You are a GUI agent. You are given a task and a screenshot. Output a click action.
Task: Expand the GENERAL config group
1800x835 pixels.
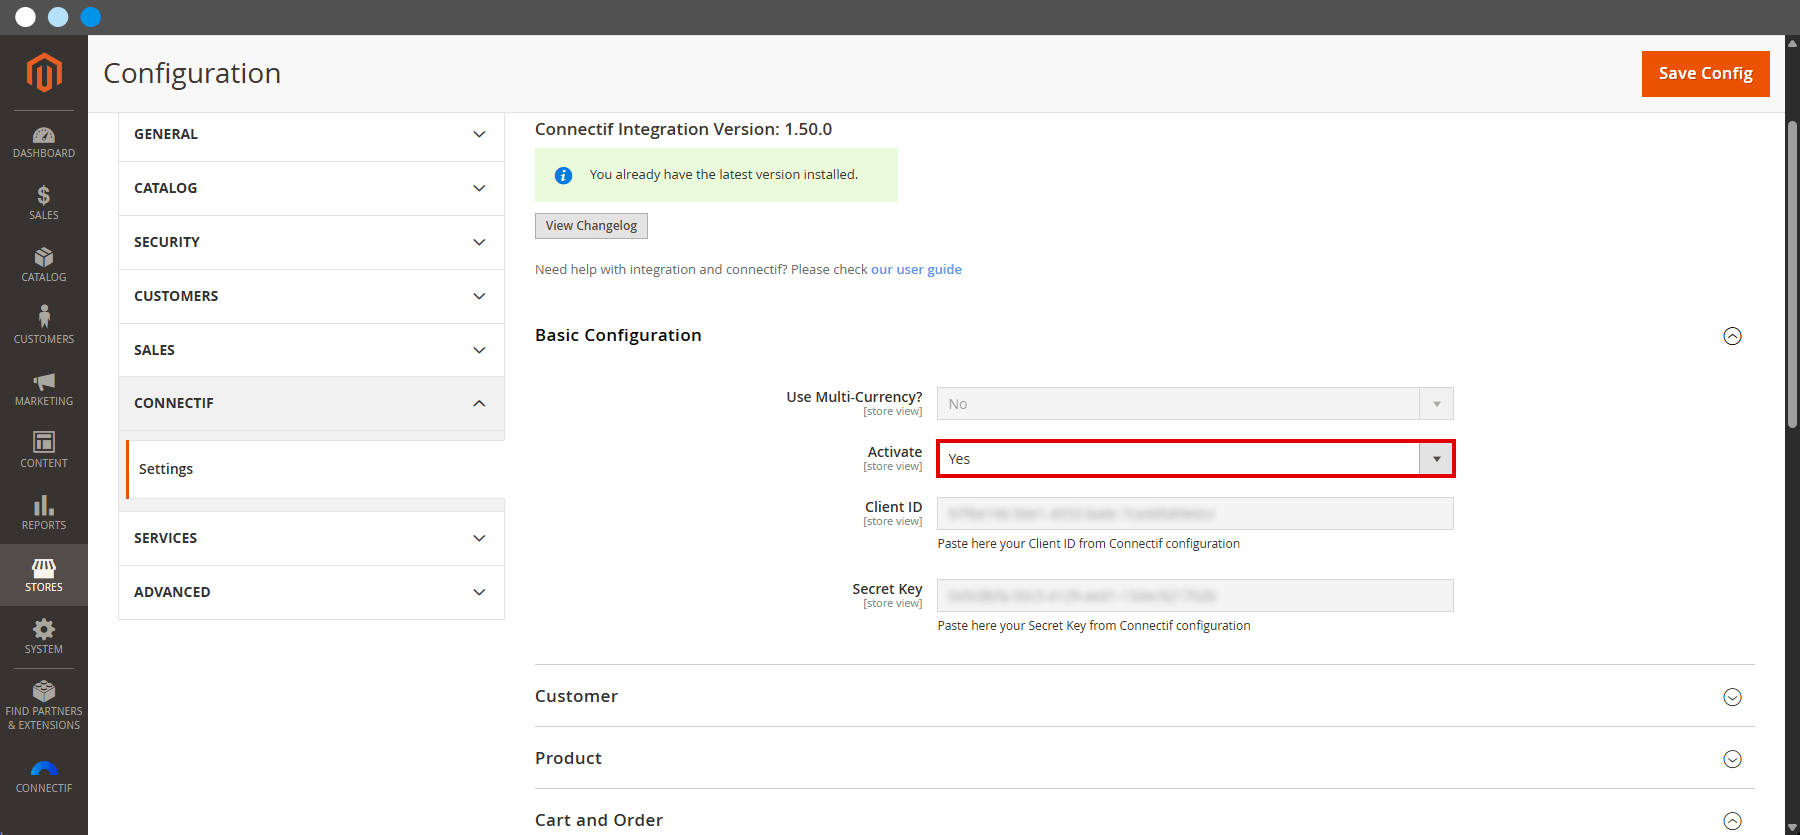click(x=311, y=134)
